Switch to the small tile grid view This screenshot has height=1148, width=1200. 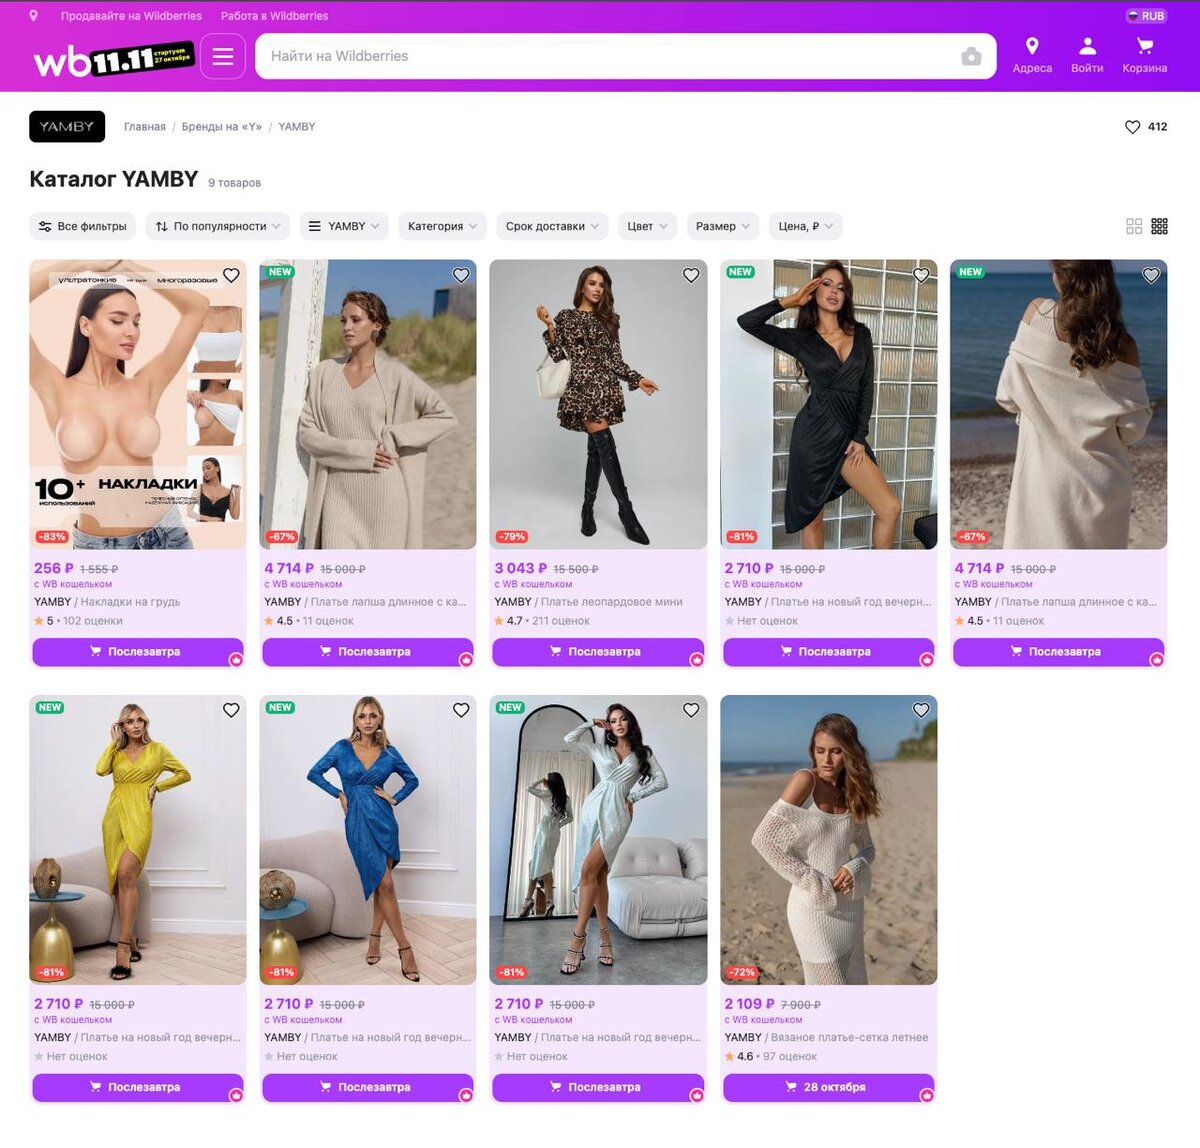(x=1159, y=227)
